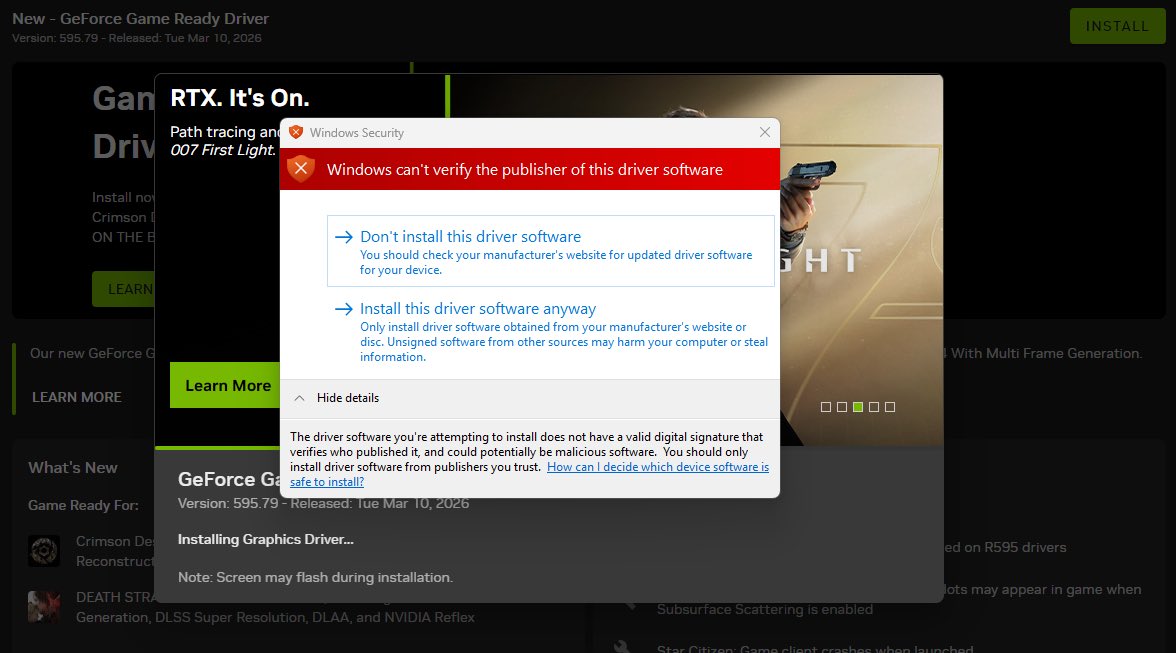Select the first carousel slide indicator
Viewport: 1176px width, 653px height.
(x=826, y=407)
